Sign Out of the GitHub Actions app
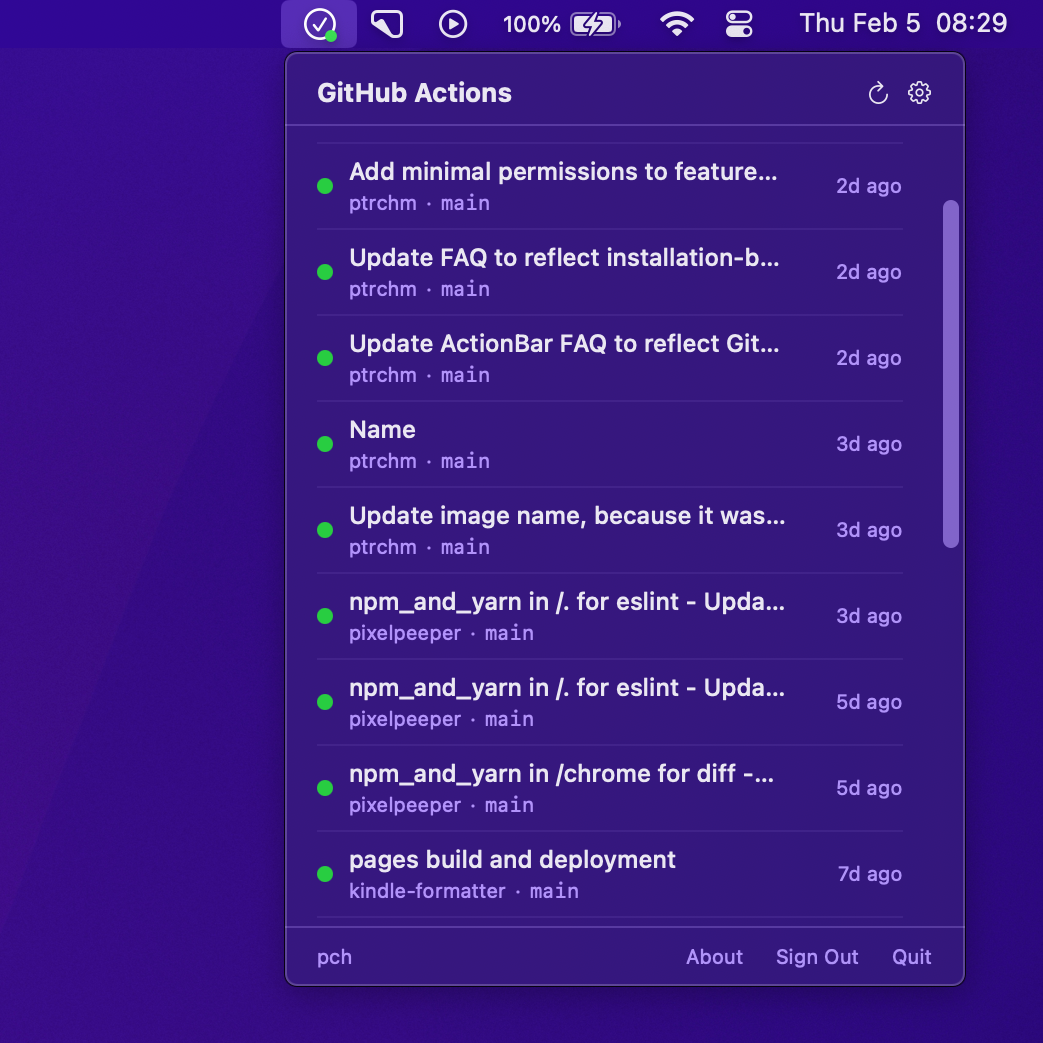1043x1043 pixels. [x=817, y=957]
